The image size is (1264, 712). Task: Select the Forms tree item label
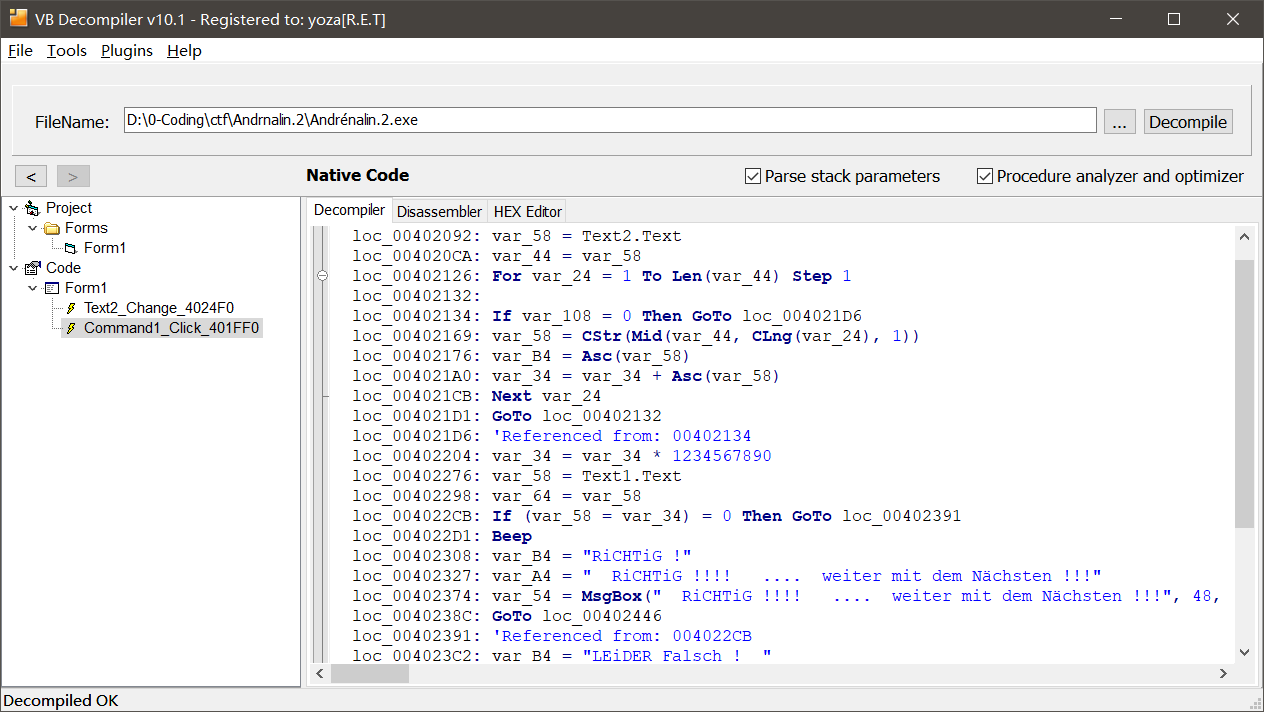click(x=86, y=228)
